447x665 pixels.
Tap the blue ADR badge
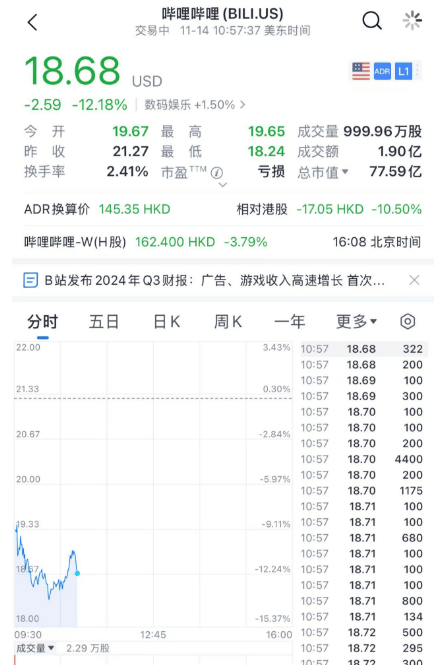pyautogui.click(x=382, y=71)
